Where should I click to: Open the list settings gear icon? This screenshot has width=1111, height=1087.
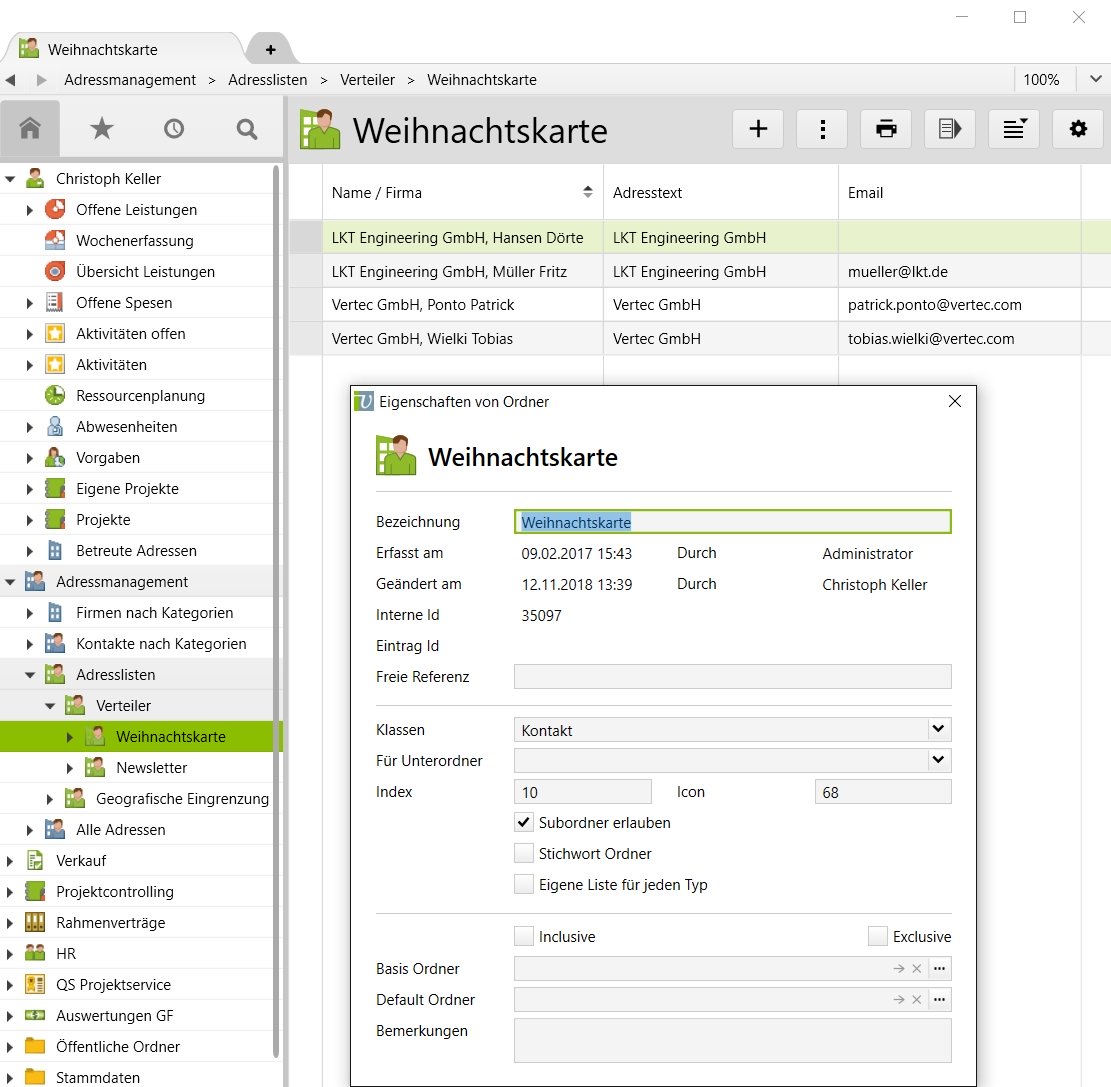tap(1077, 129)
